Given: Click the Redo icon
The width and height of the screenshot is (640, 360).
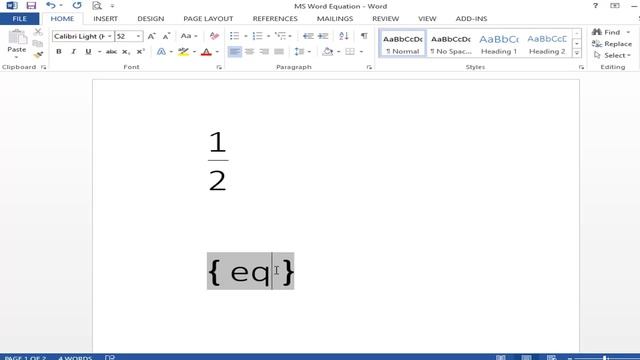Looking at the screenshot, I should click(77, 6).
